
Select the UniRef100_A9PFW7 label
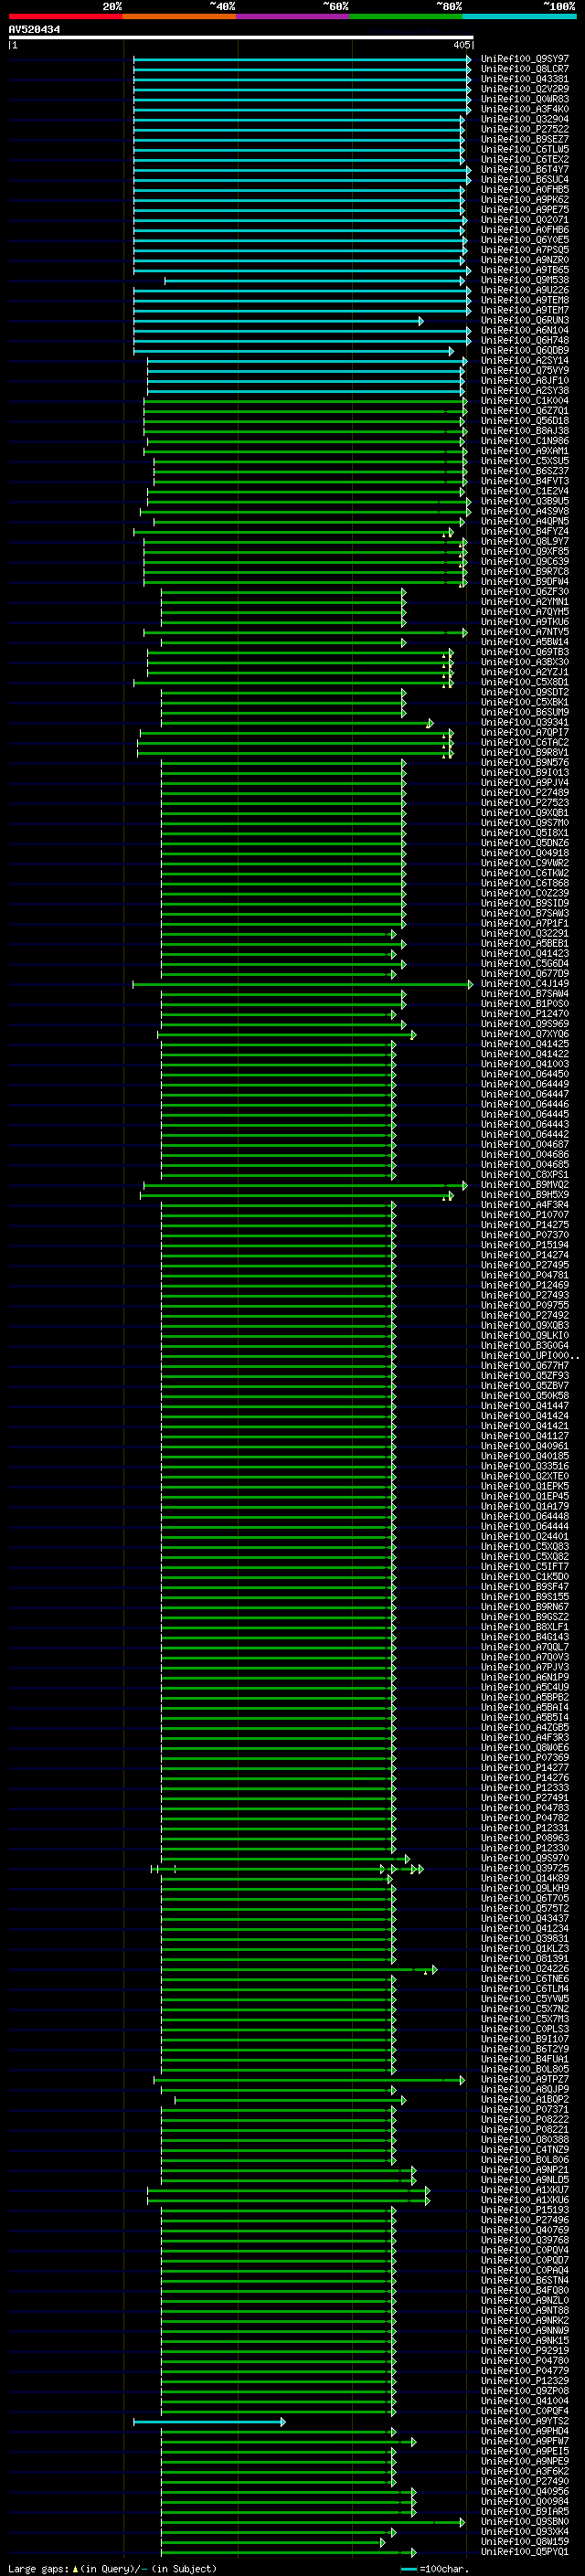[525, 2441]
